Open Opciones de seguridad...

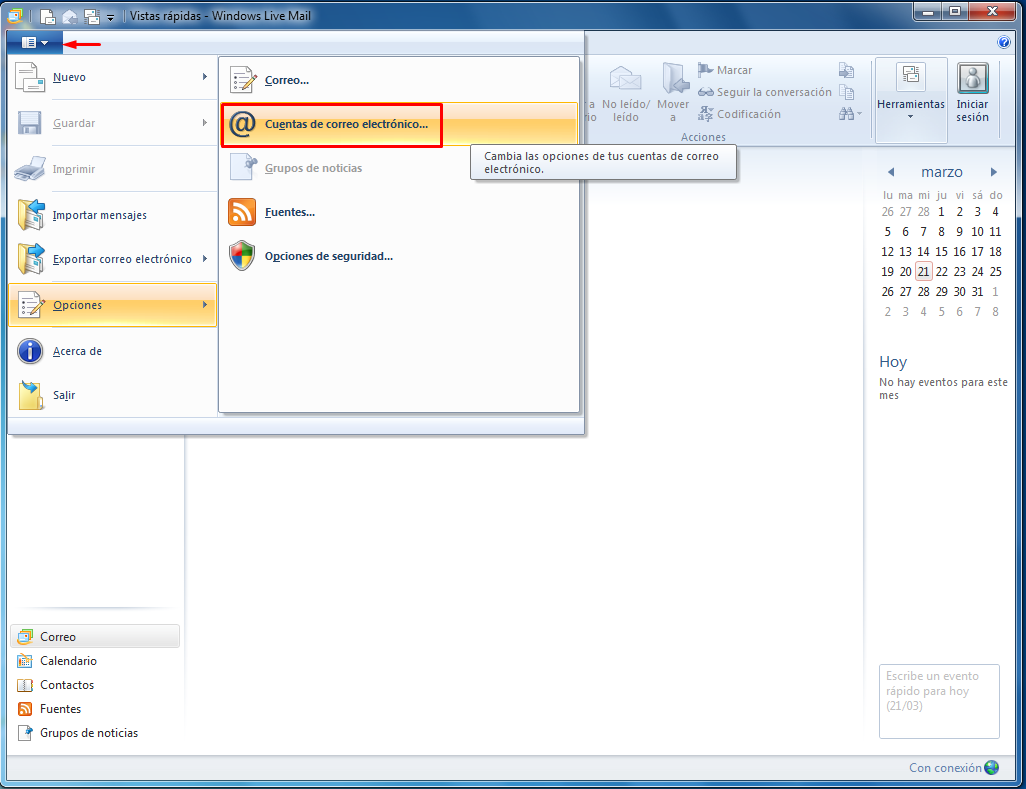(399, 256)
